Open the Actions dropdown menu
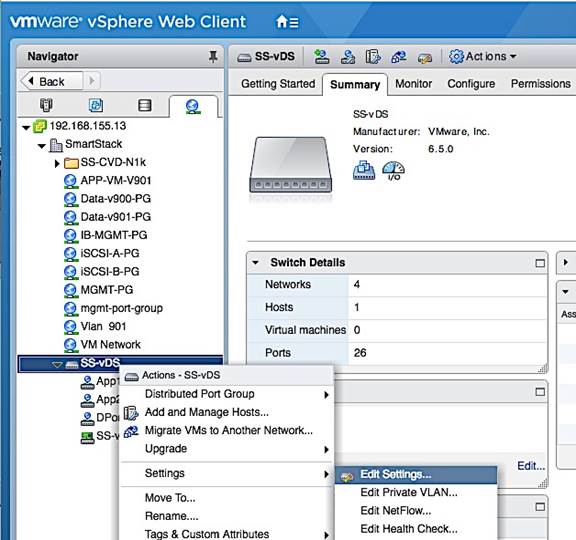This screenshot has height=540, width=576. (x=482, y=57)
